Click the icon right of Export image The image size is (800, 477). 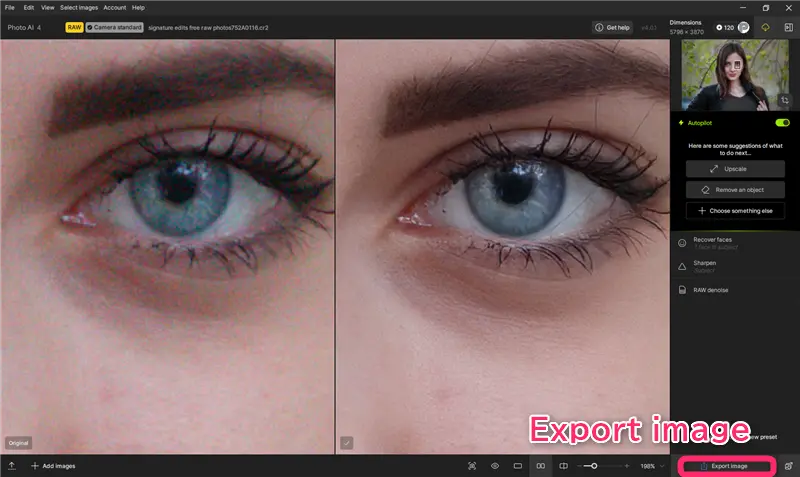788,466
